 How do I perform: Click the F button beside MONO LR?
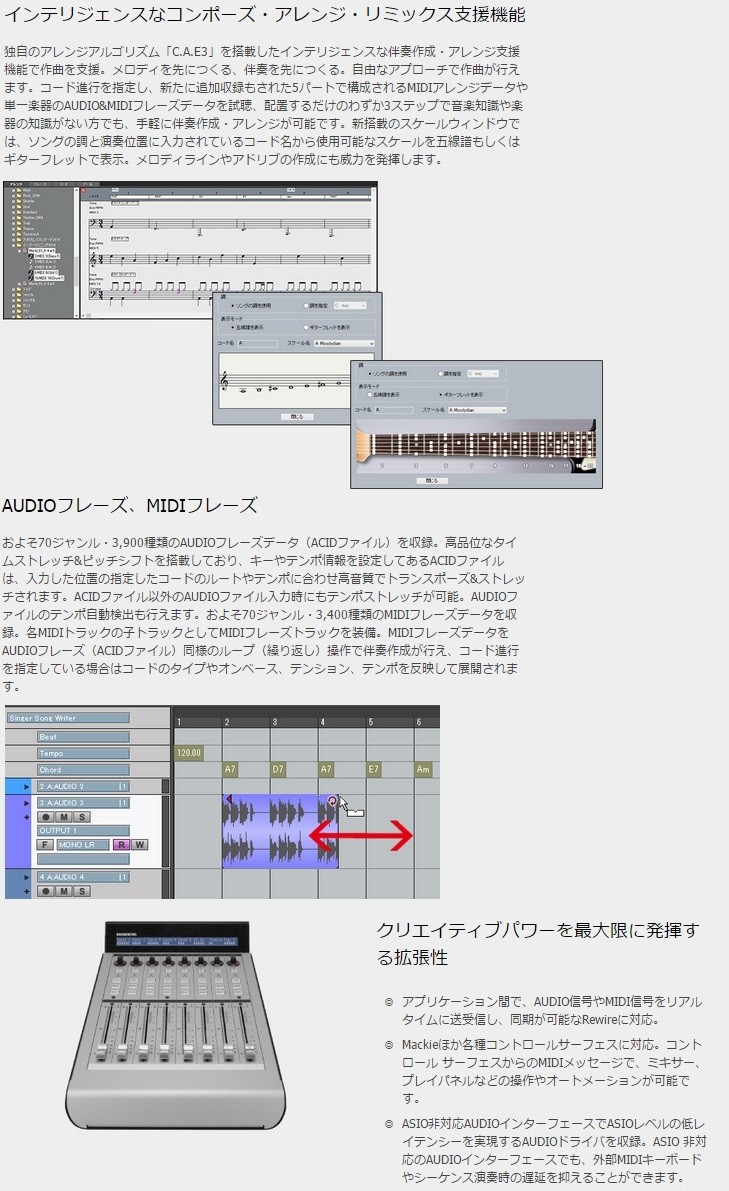point(45,845)
